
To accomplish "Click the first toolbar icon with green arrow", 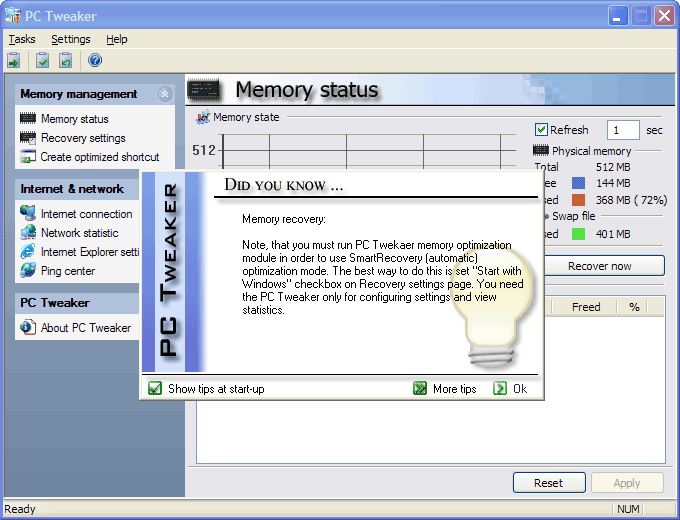I will pyautogui.click(x=13, y=60).
